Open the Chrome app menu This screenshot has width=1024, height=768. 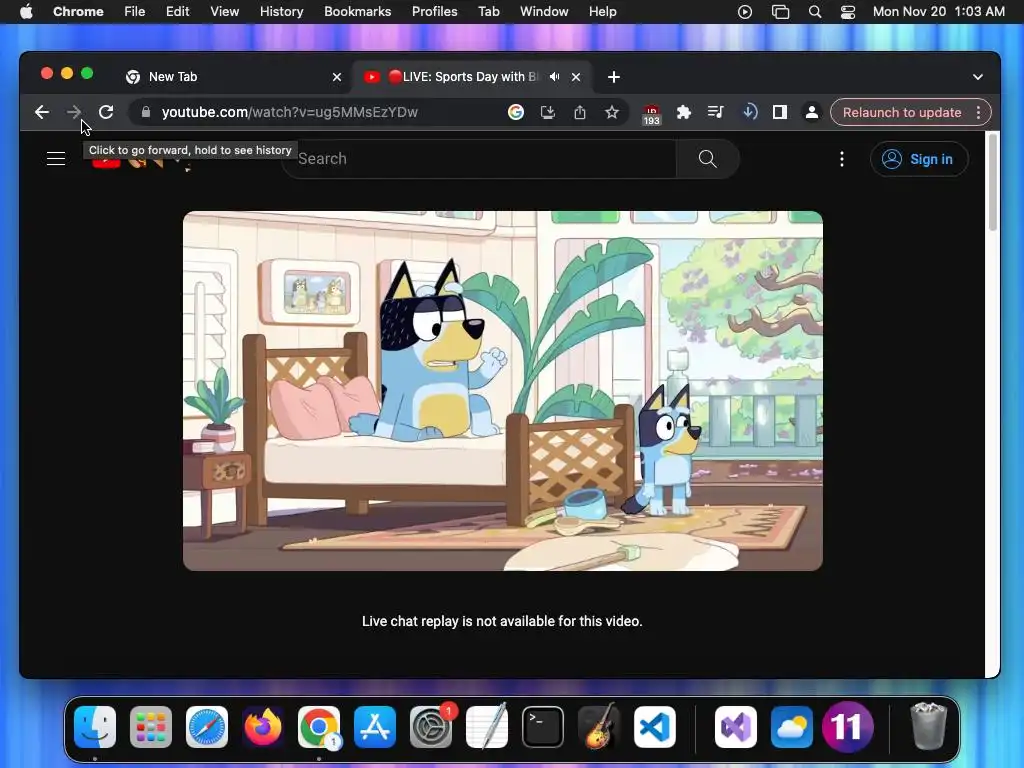pyautogui.click(x=78, y=11)
